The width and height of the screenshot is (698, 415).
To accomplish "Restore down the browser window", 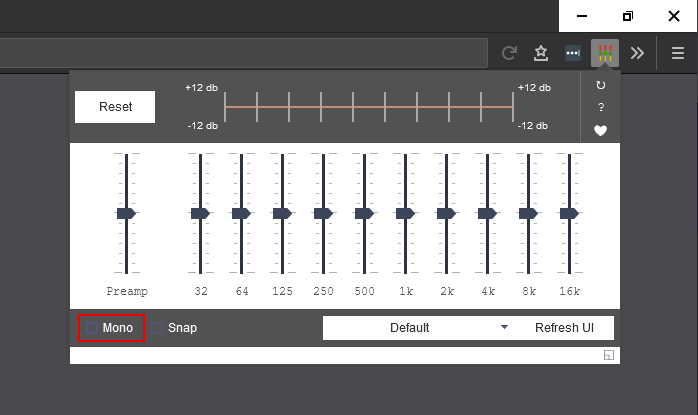I will point(628,16).
